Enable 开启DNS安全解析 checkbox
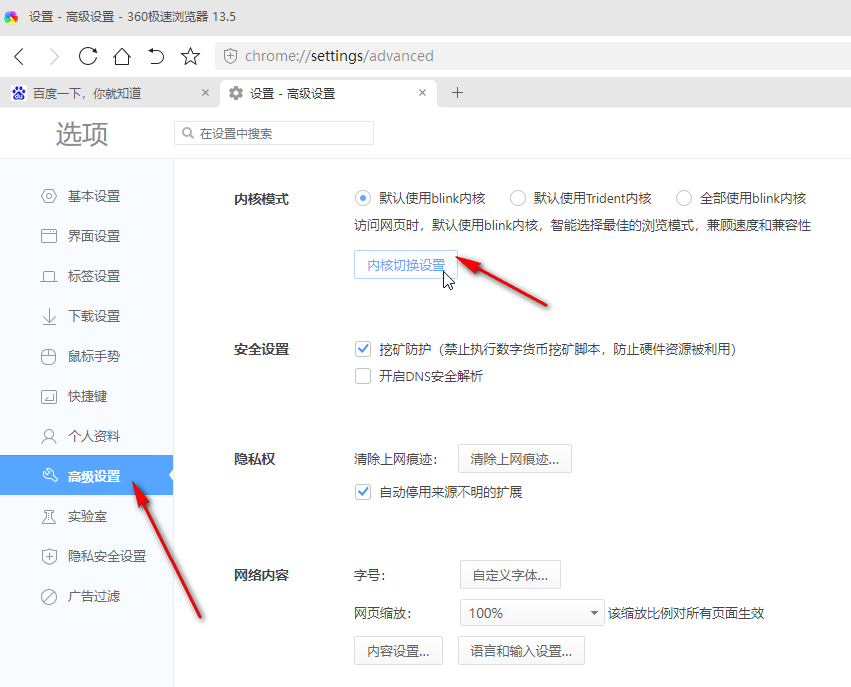This screenshot has height=687, width=851. click(x=363, y=376)
